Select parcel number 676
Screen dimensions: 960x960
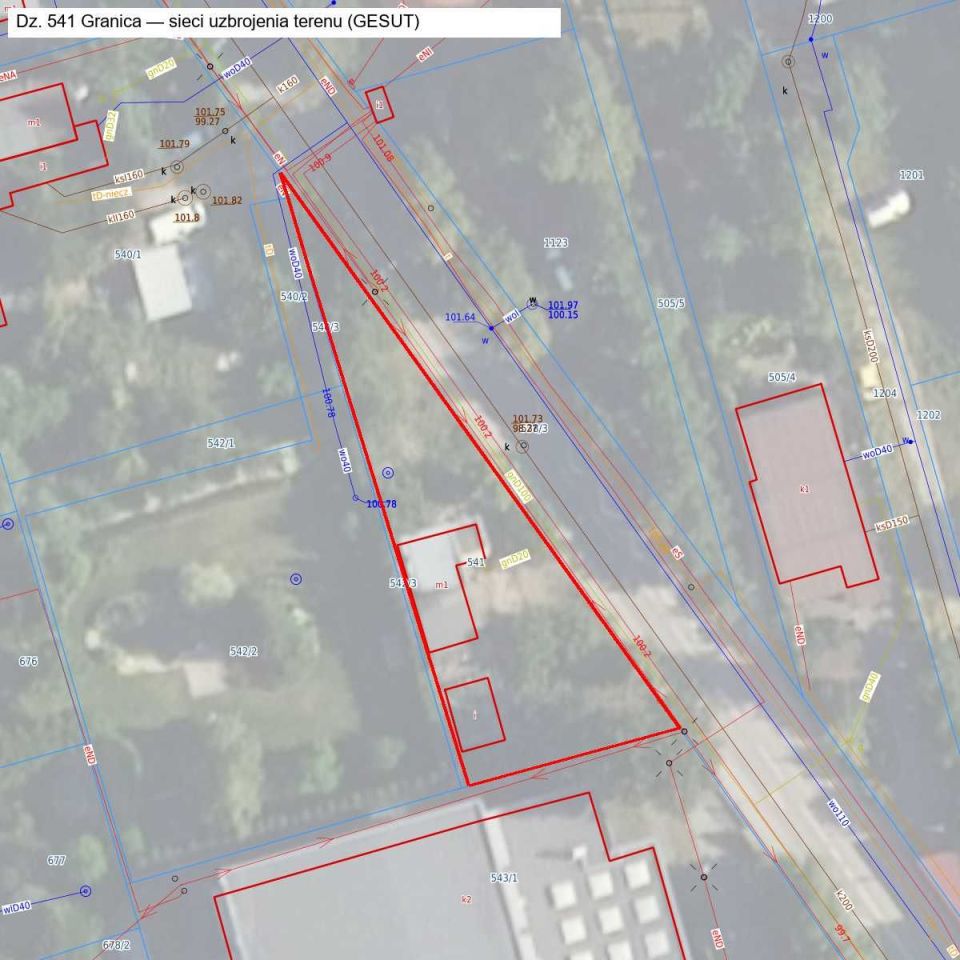click(28, 661)
